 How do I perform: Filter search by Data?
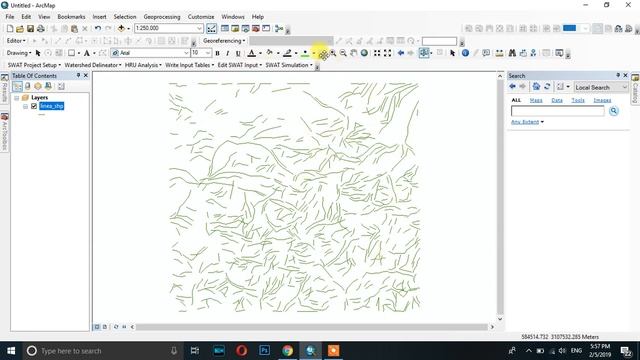(557, 100)
